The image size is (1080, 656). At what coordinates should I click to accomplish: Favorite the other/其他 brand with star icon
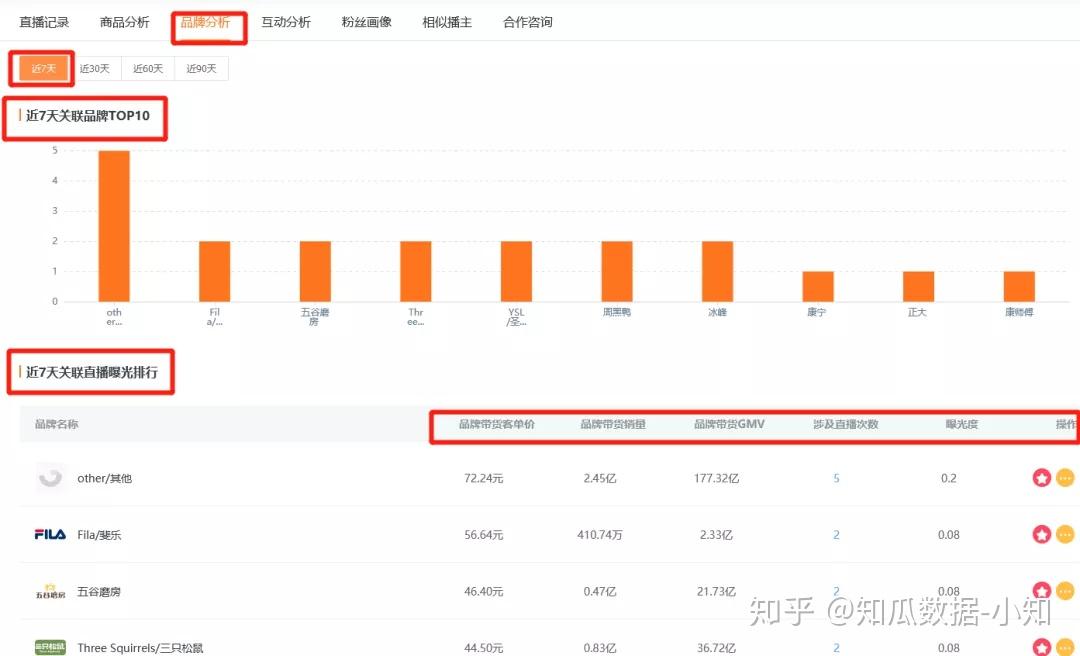click(x=1041, y=478)
